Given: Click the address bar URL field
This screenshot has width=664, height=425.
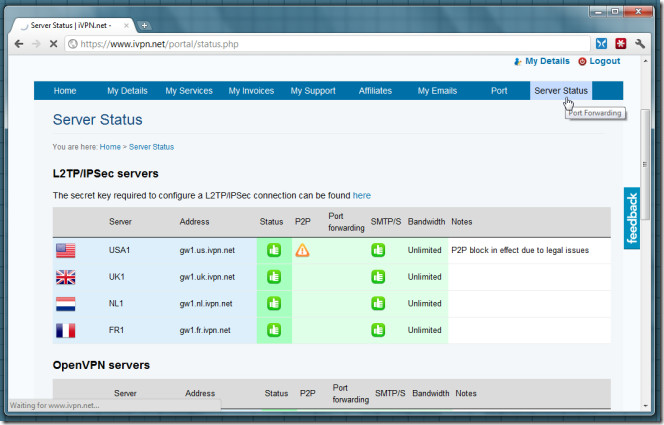Looking at the screenshot, I should point(327,44).
